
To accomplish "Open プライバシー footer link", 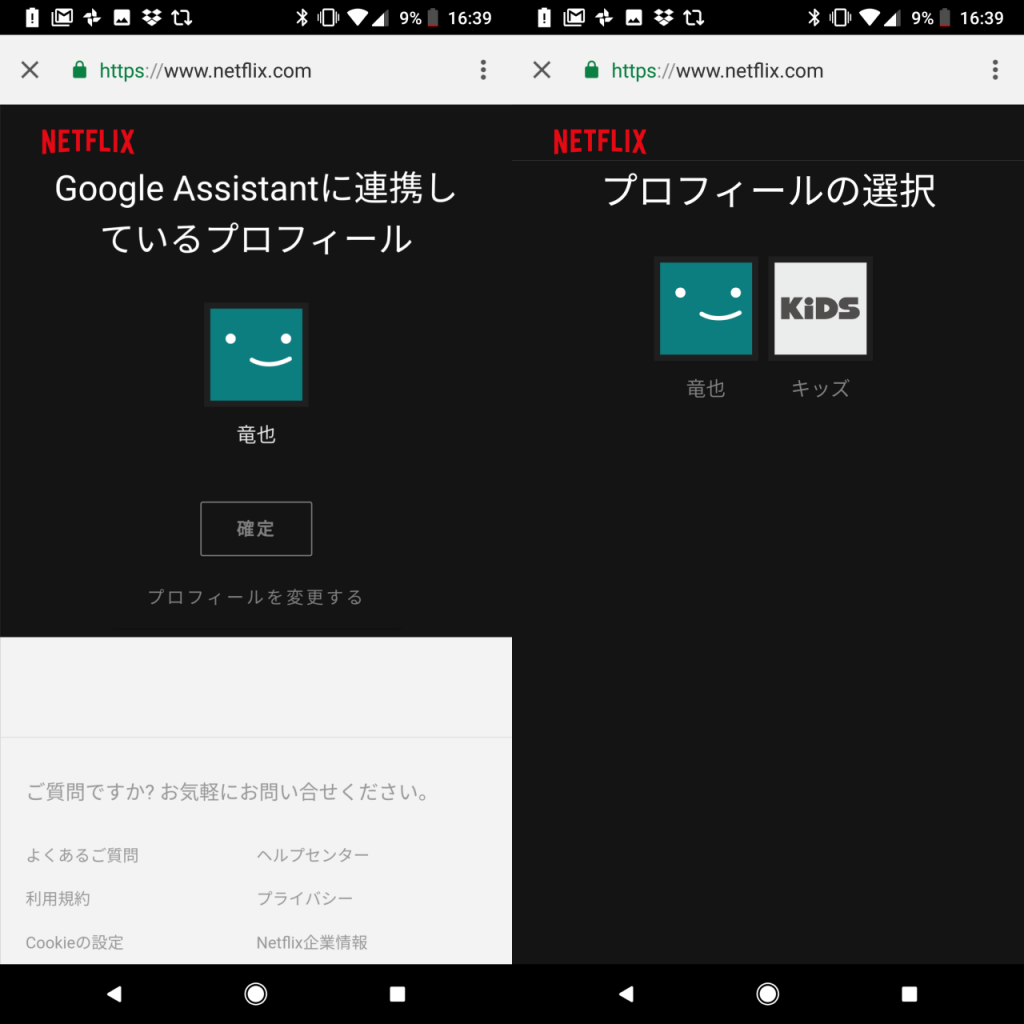I will pyautogui.click(x=304, y=899).
